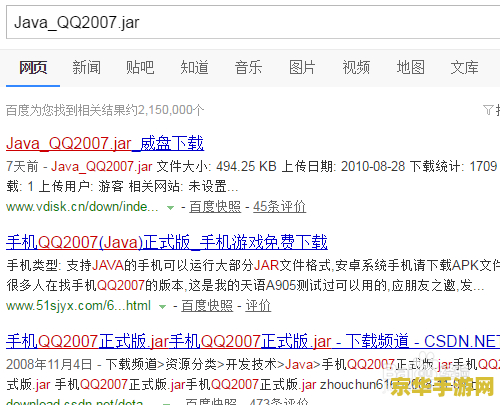
Task: Open the 贴吧 tab
Action: tap(140, 68)
